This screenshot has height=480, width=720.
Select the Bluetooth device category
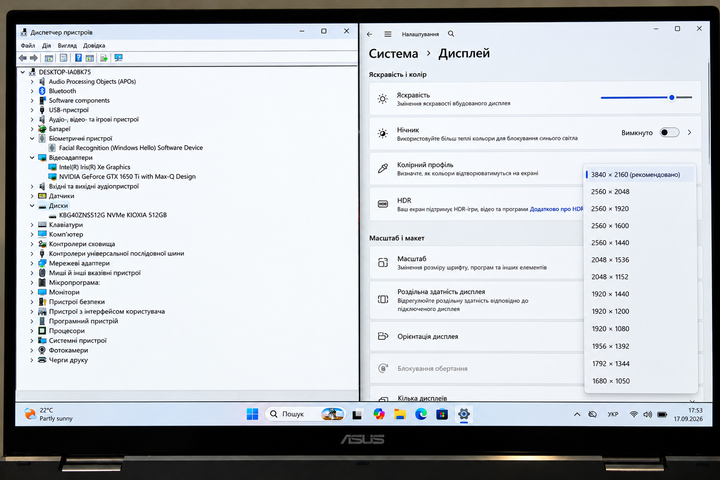62,91
